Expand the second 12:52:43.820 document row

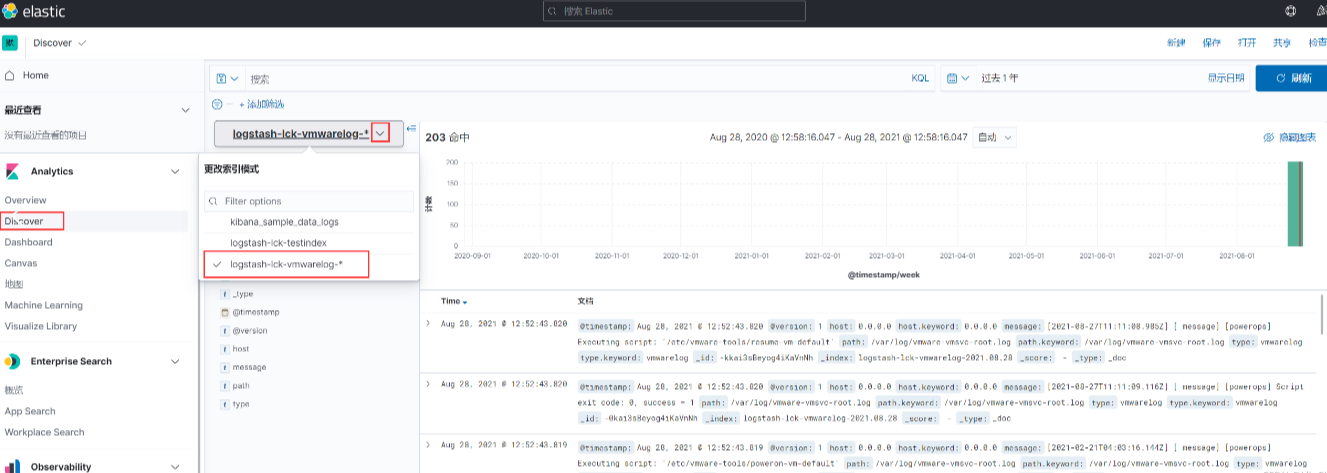pyautogui.click(x=428, y=383)
